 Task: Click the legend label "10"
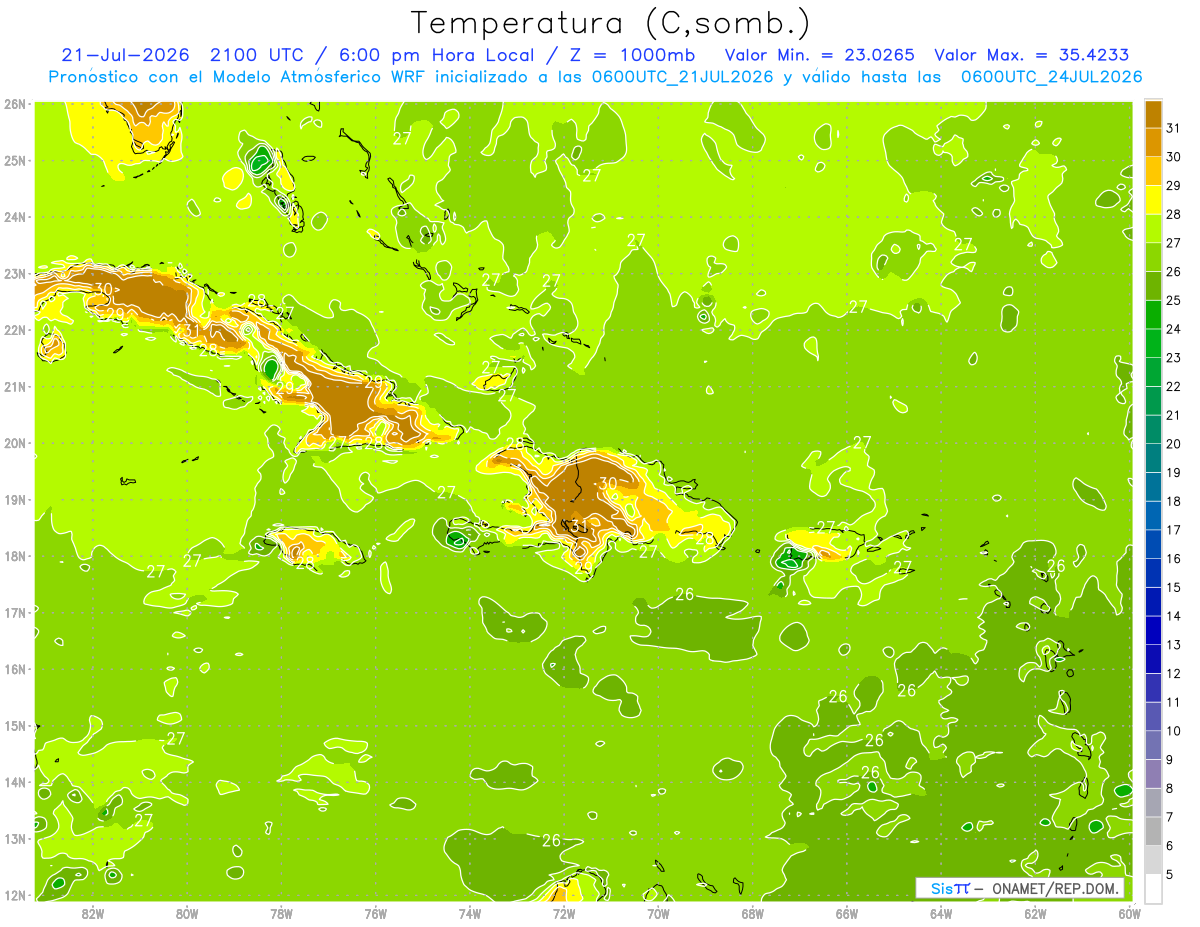coord(1173,731)
